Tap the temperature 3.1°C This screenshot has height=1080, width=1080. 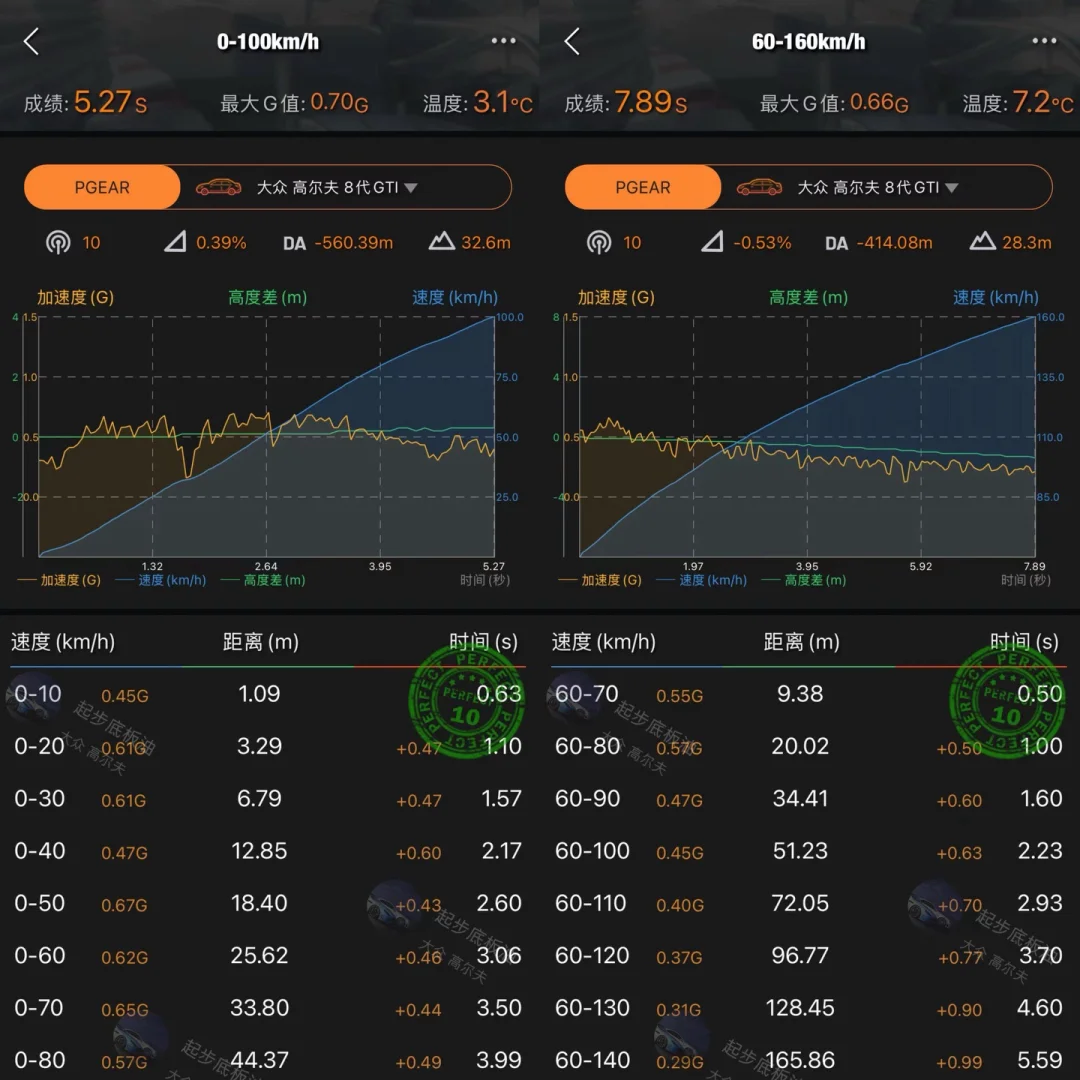(x=503, y=102)
